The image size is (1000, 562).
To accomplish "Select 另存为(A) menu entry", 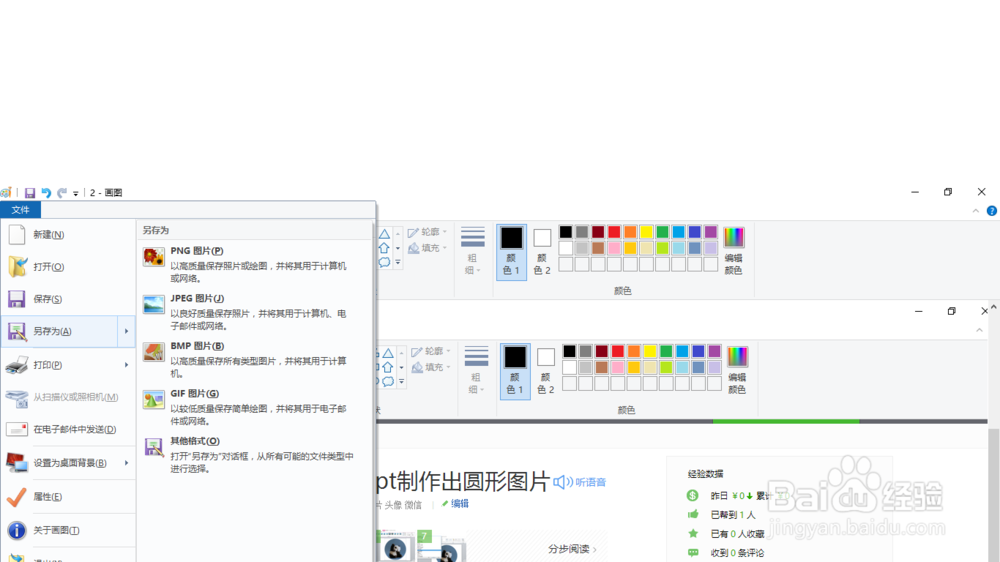I will coord(59,331).
